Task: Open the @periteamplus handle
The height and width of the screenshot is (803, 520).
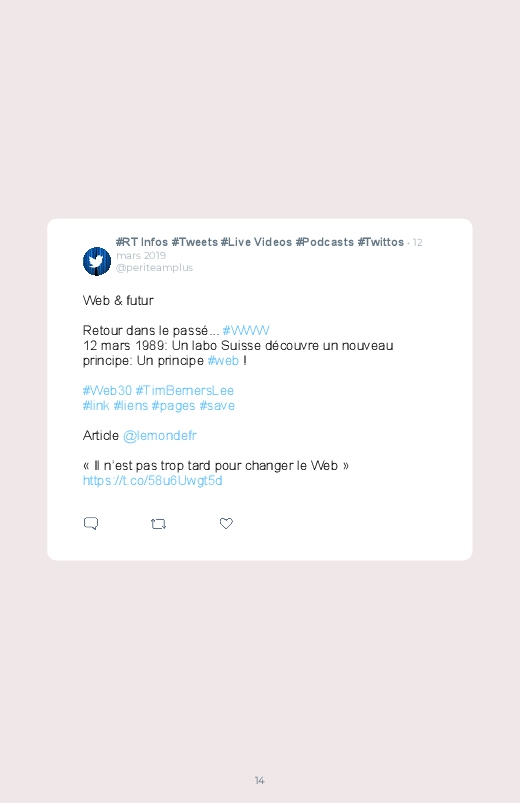Action: 154,267
